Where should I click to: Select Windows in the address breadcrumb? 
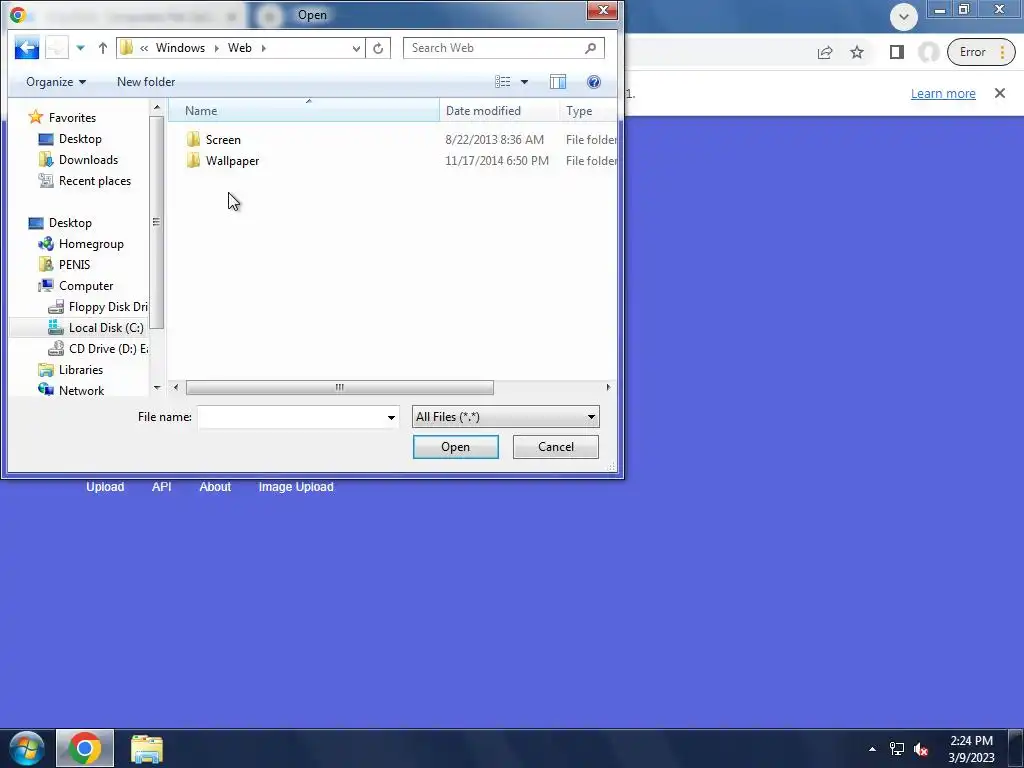click(180, 48)
